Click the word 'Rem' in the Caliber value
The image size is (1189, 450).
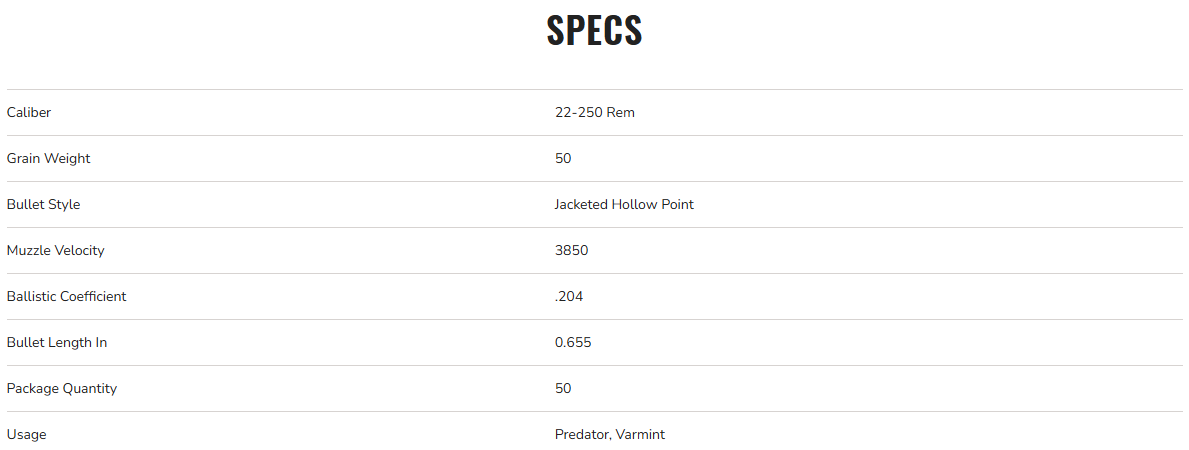point(621,112)
